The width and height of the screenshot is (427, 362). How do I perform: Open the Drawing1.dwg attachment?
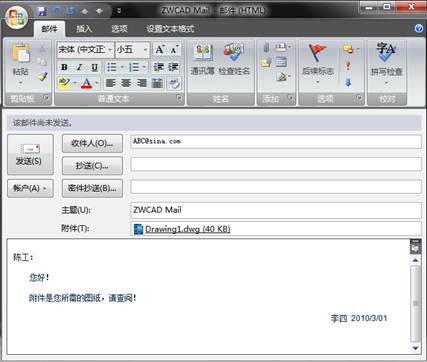[182, 229]
